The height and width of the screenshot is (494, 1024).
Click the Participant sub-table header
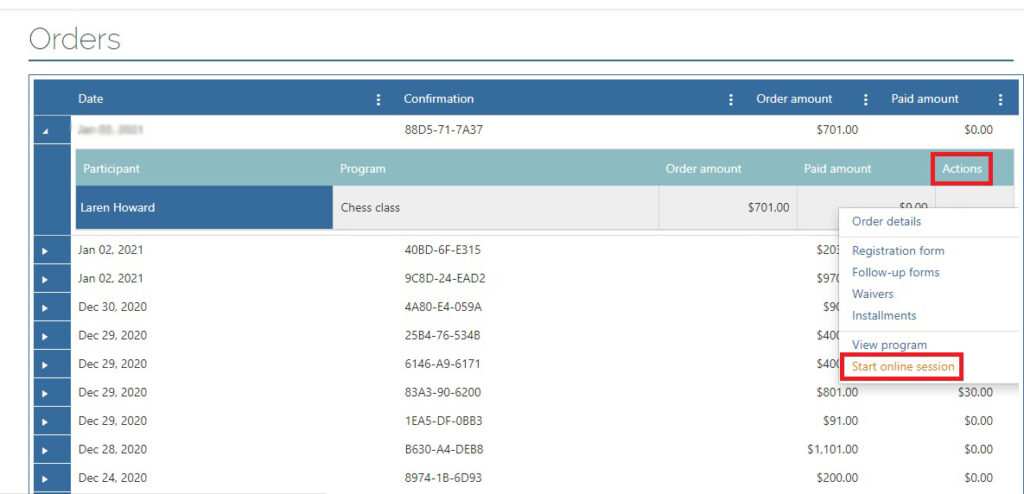coord(111,169)
